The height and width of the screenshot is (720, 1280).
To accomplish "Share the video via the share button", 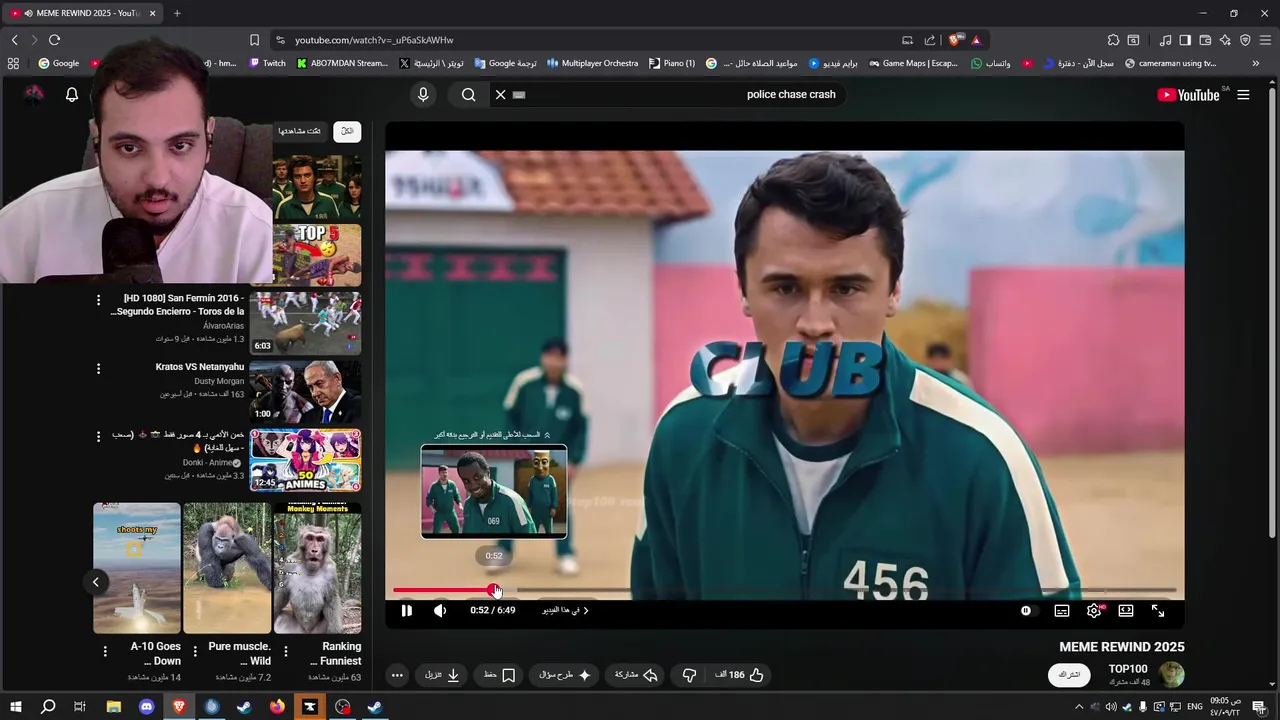I will tap(636, 675).
